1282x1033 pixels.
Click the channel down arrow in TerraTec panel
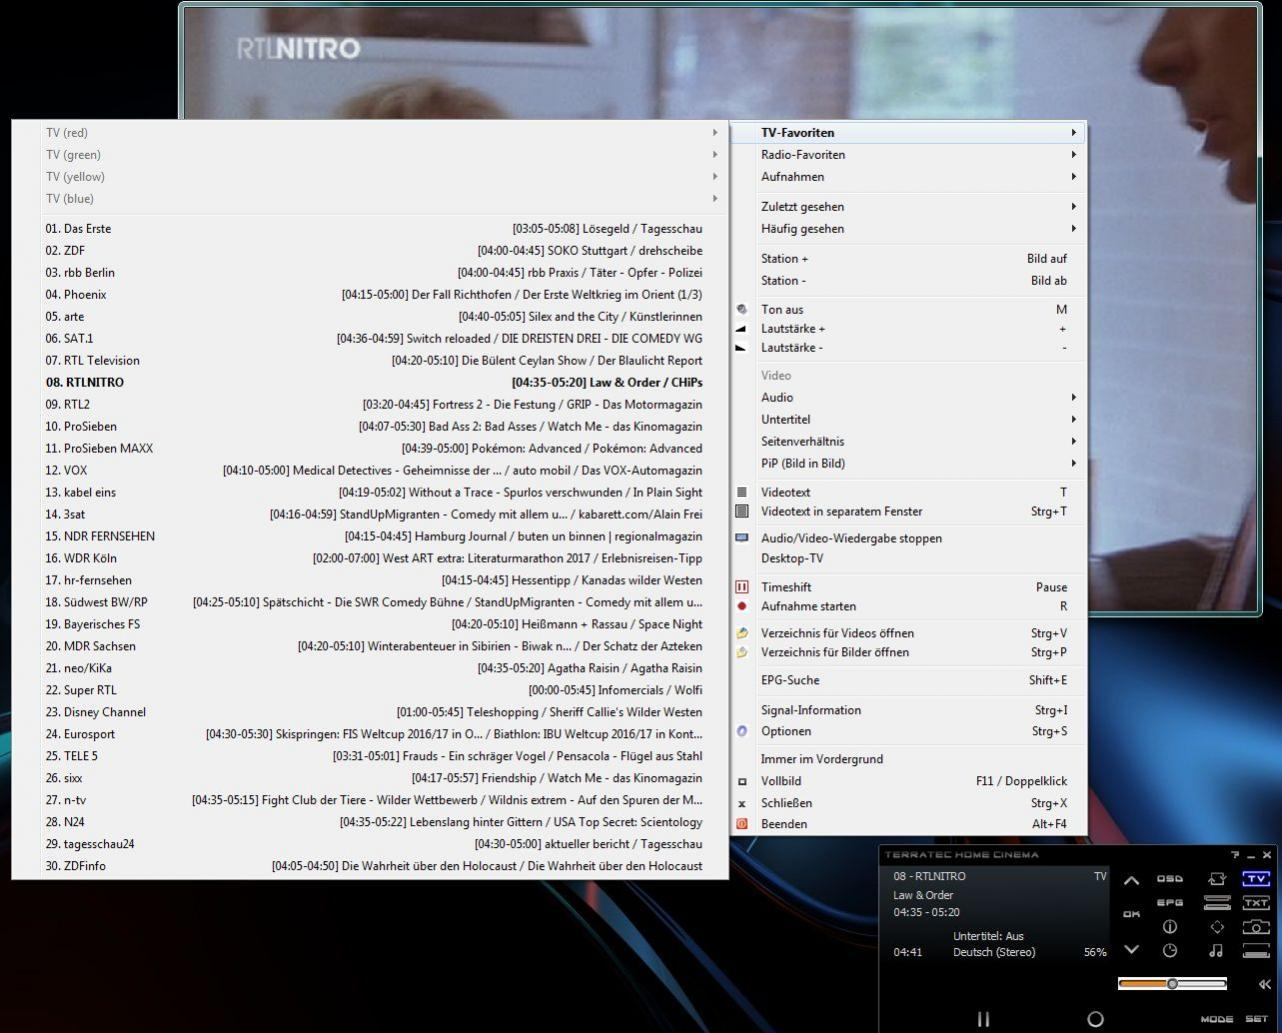point(1131,949)
